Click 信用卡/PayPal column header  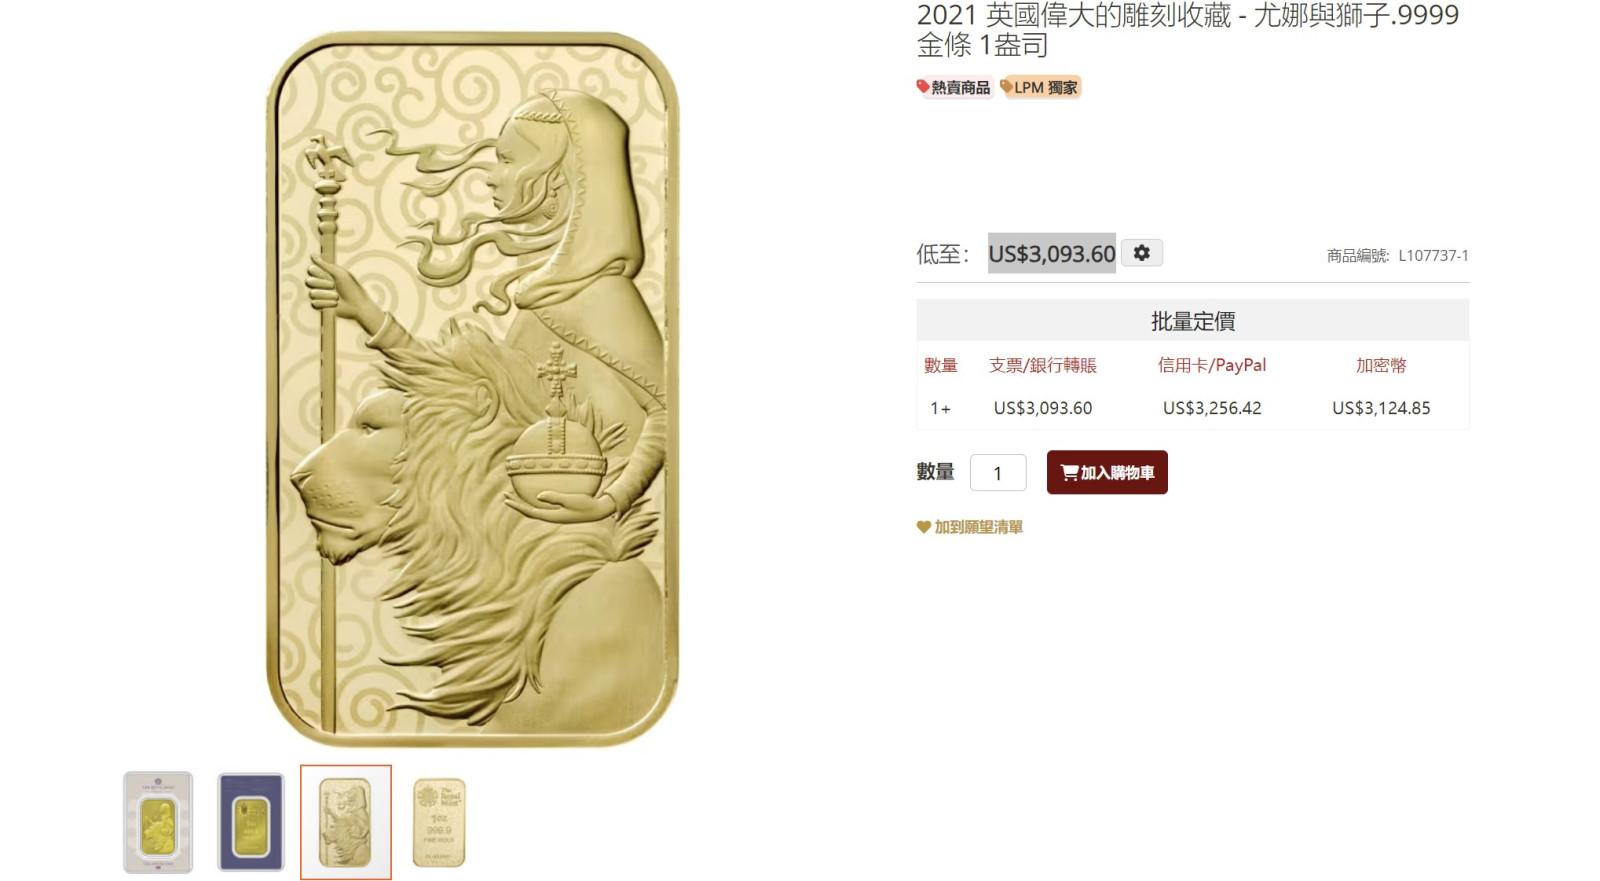coord(1212,365)
